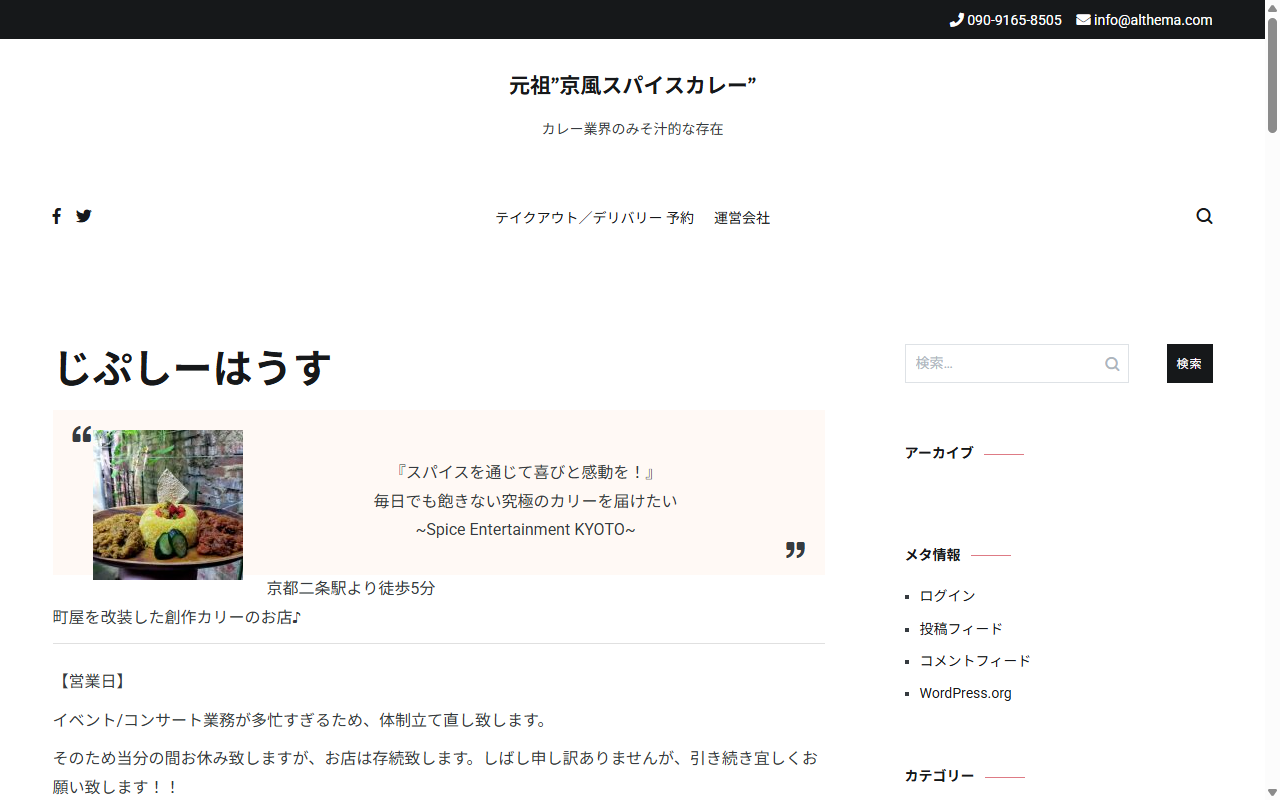1280x800 pixels.
Task: Click the tagline カレー業界のみそ汁的な存在
Action: tap(632, 129)
